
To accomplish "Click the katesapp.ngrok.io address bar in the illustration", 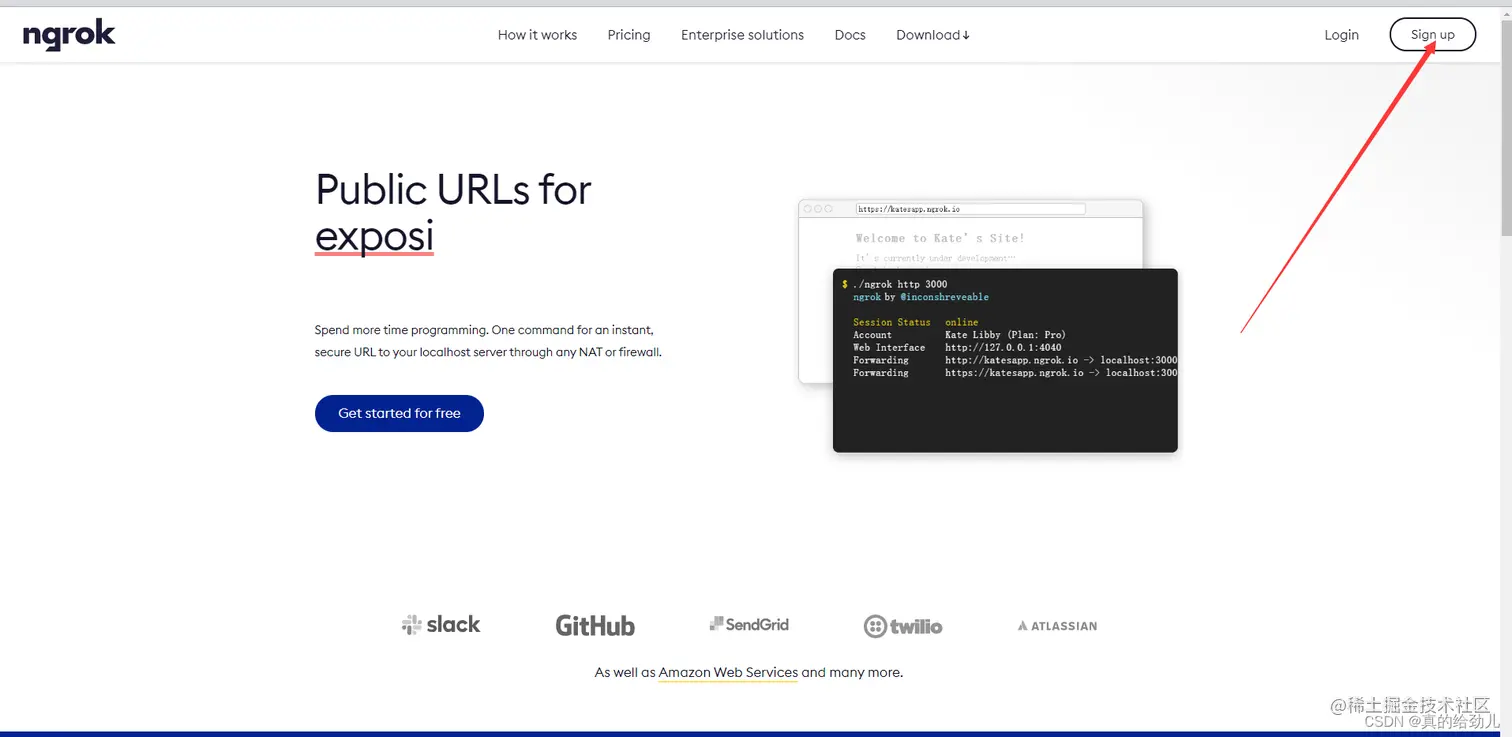I will [970, 209].
